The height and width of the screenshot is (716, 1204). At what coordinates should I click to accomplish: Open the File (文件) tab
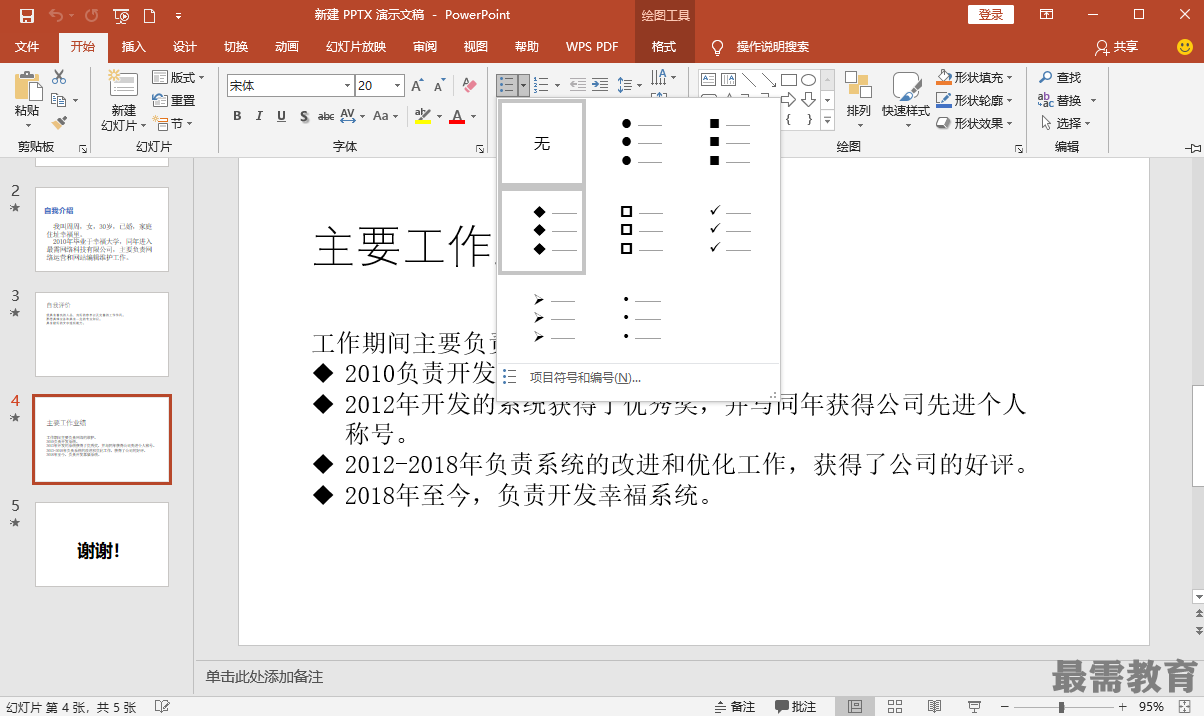click(x=27, y=47)
